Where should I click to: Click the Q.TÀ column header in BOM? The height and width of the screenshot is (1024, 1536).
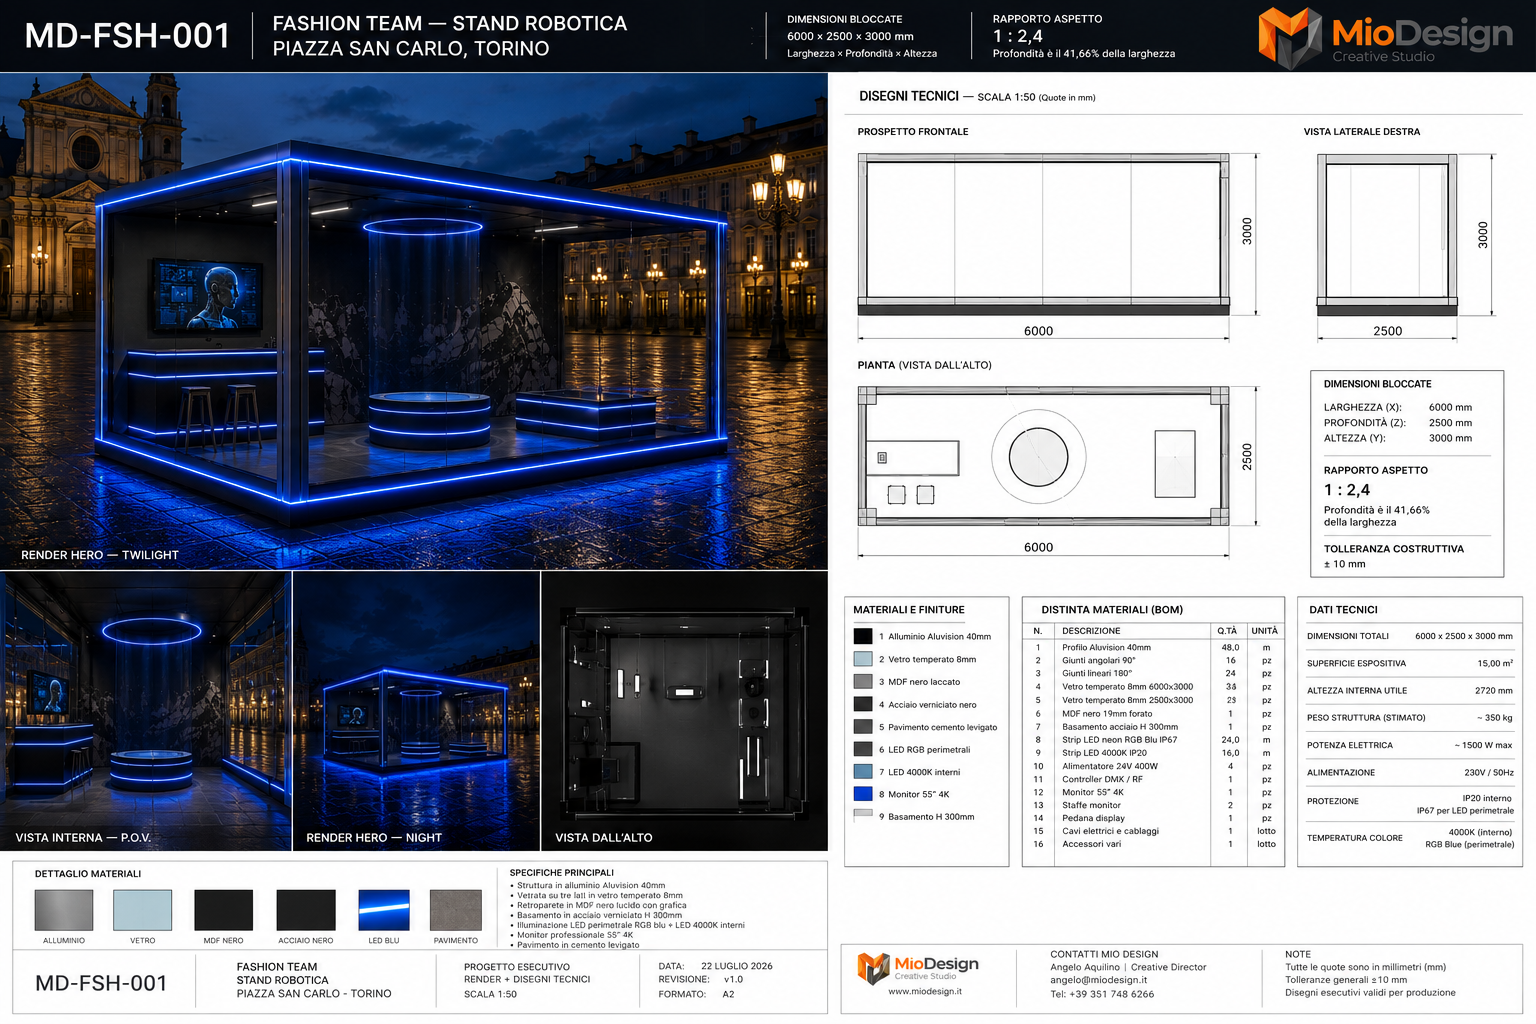click(1227, 631)
